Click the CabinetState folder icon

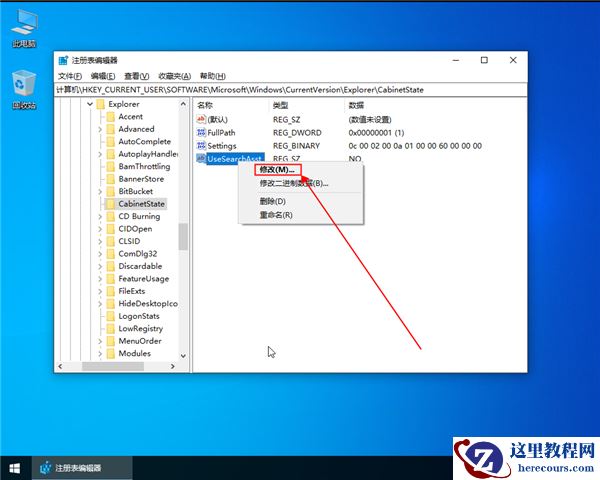[x=111, y=204]
